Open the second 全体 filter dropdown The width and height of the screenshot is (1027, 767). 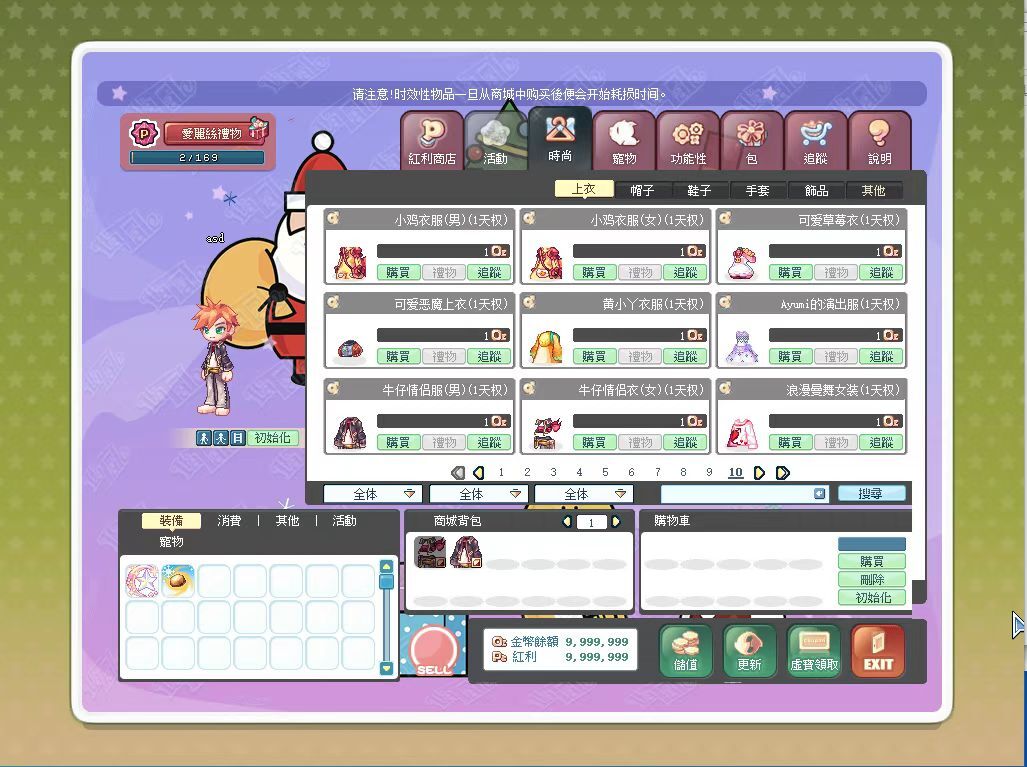click(x=478, y=494)
